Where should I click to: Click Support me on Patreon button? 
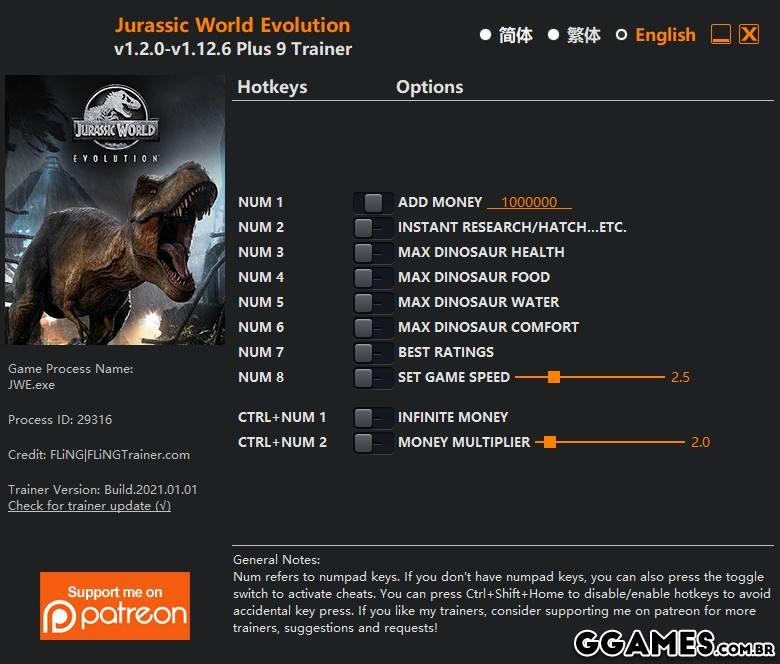coord(115,605)
